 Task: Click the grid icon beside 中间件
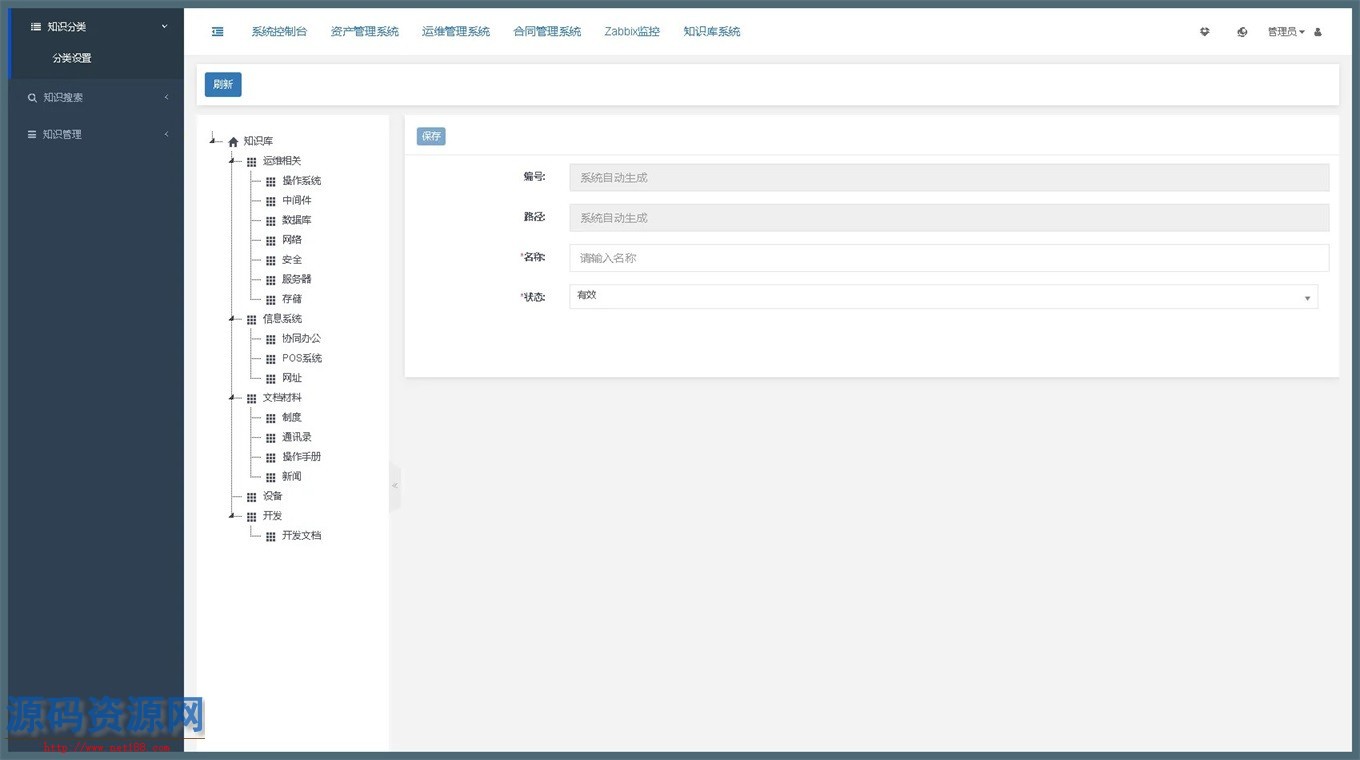point(271,201)
